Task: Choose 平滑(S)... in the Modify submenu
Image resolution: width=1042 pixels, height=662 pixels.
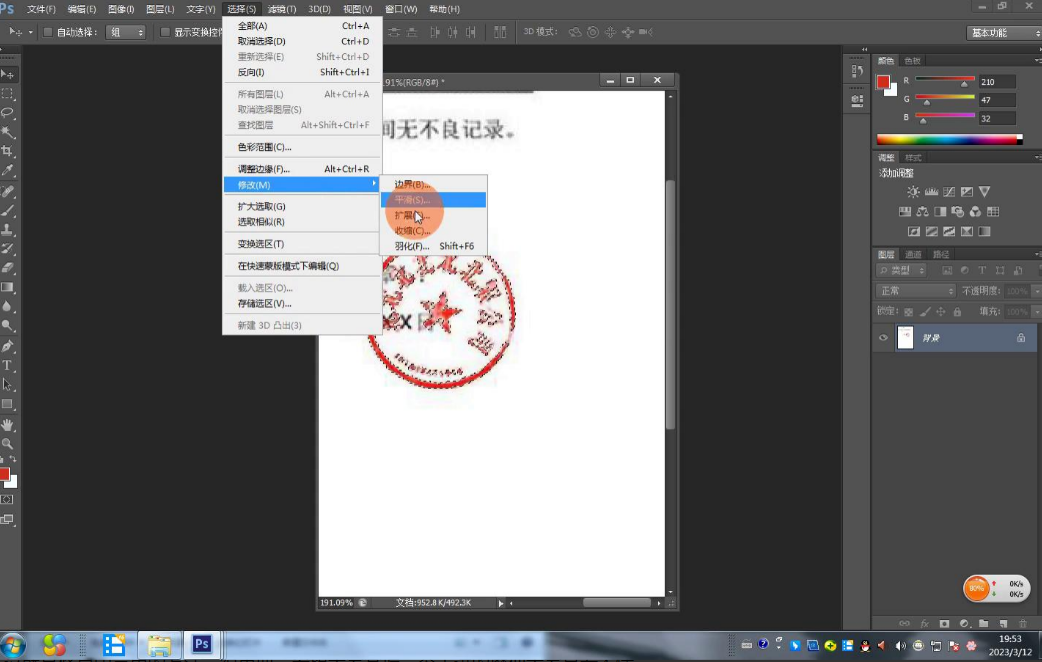Action: [x=433, y=199]
